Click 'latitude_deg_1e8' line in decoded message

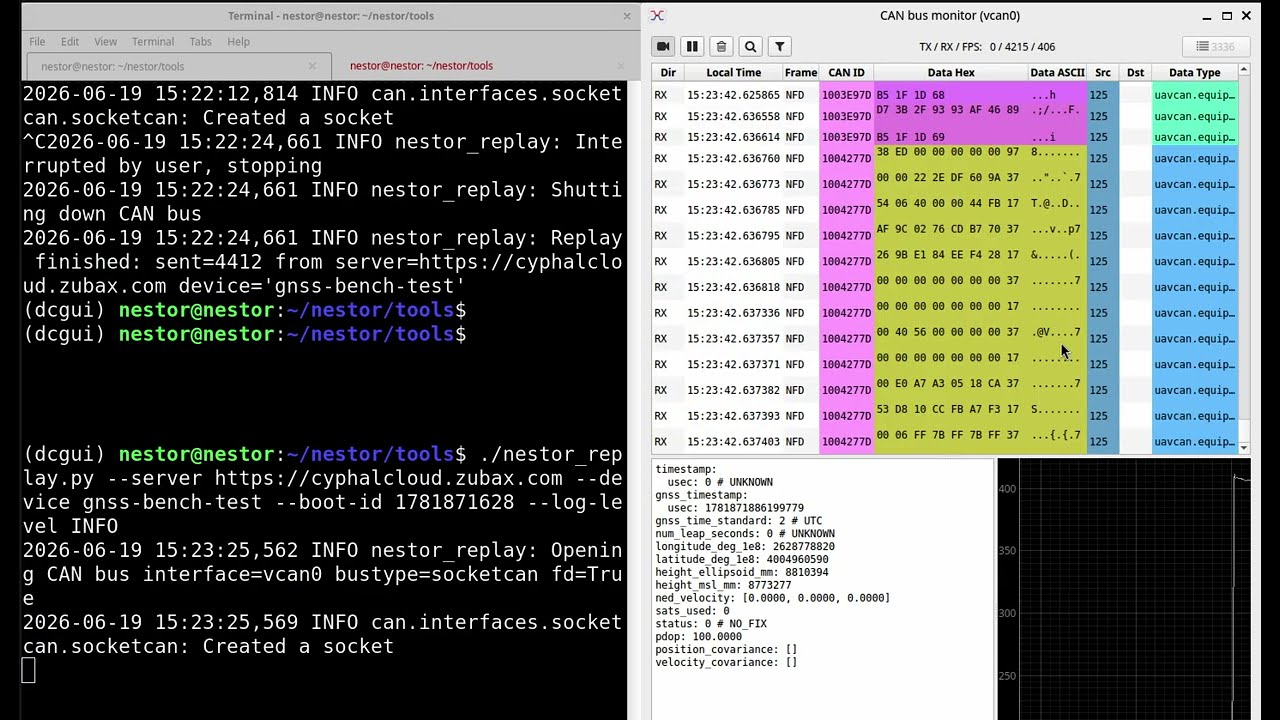(x=742, y=560)
